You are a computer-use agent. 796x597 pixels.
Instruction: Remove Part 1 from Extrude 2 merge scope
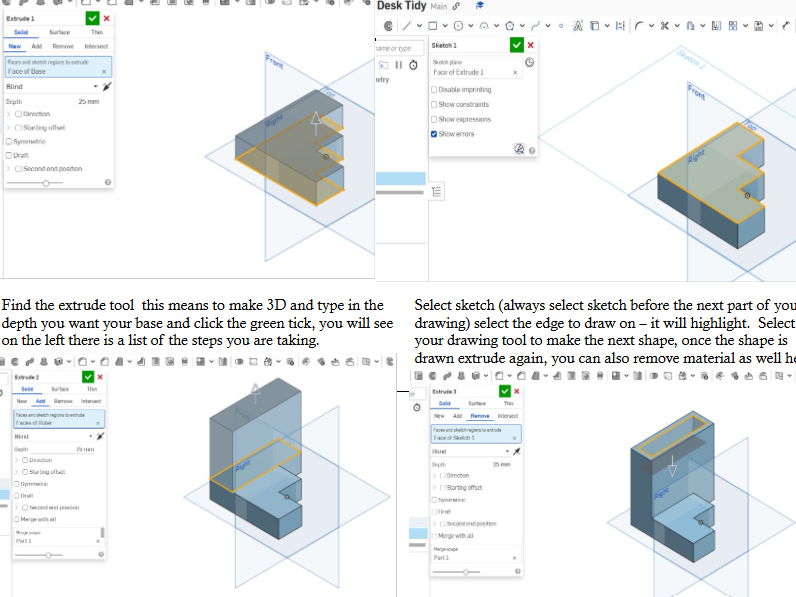[x=98, y=541]
